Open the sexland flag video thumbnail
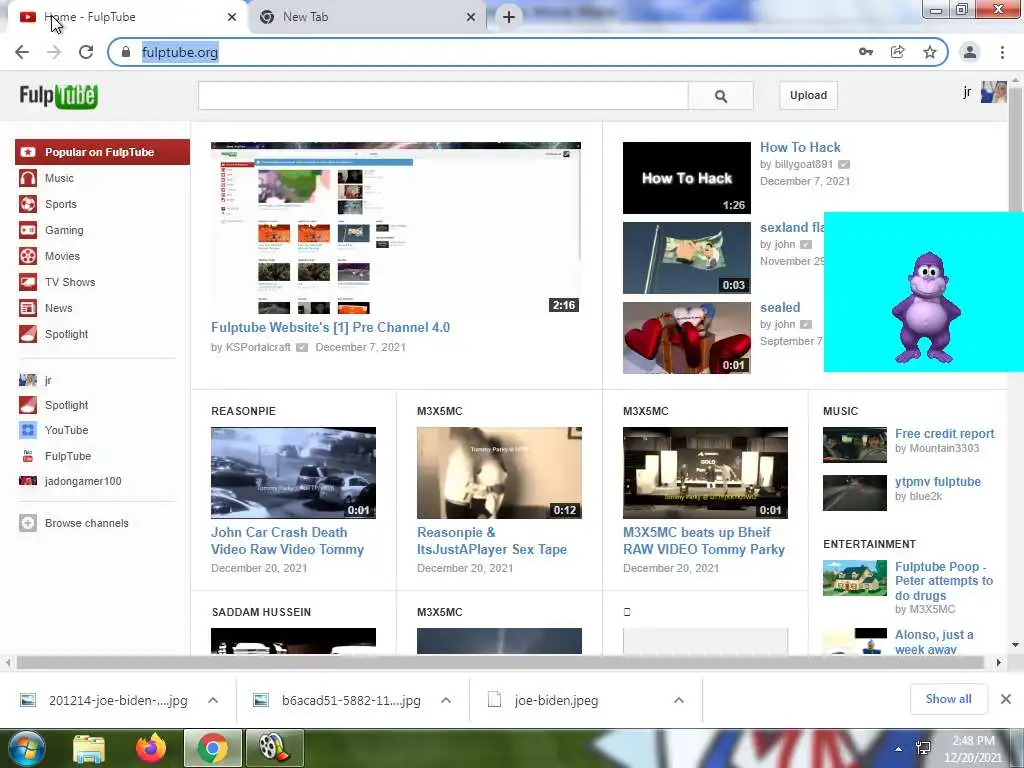1024x768 pixels. click(x=686, y=258)
